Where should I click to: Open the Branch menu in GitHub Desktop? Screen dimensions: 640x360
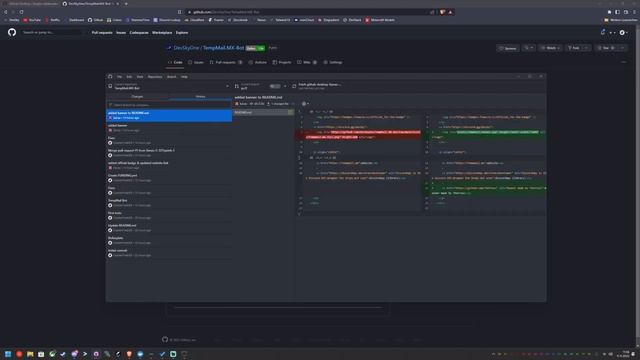171,77
